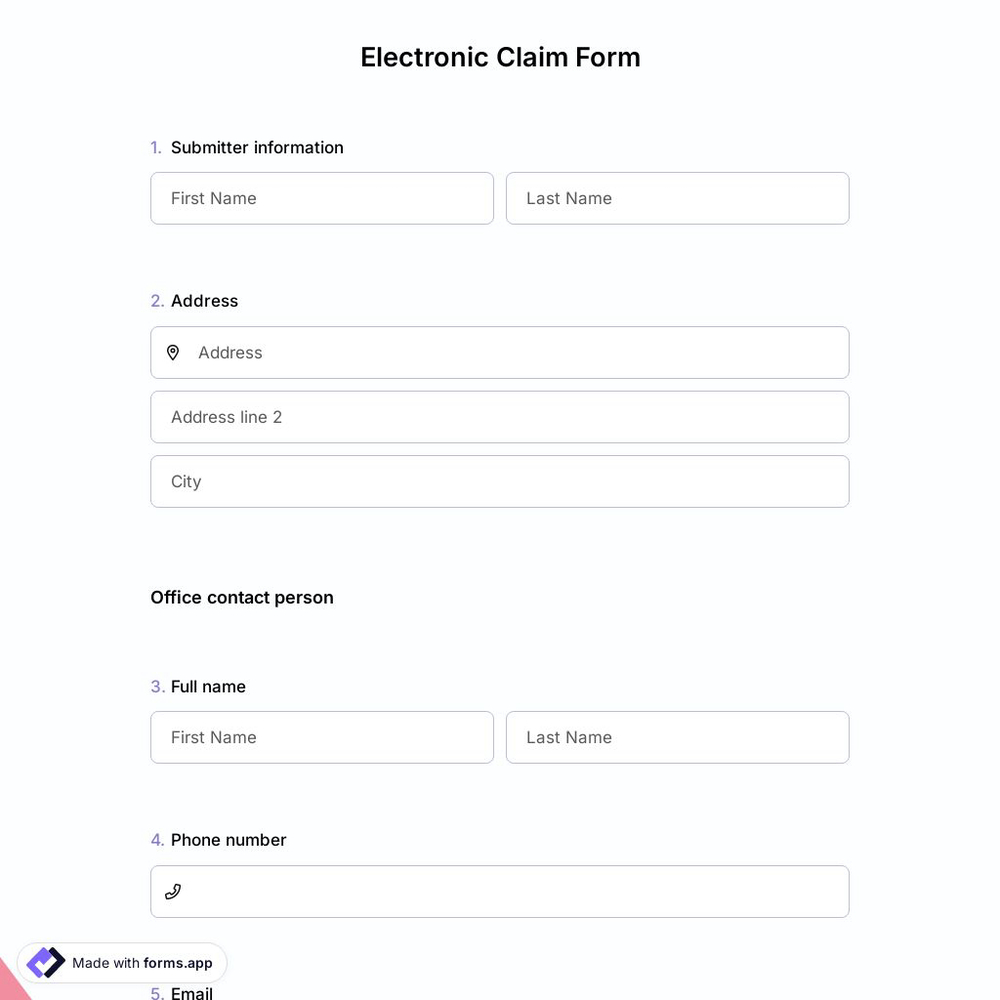Viewport: 1000px width, 1000px height.
Task: Click inside the Phone number input field
Action: pyautogui.click(x=500, y=891)
